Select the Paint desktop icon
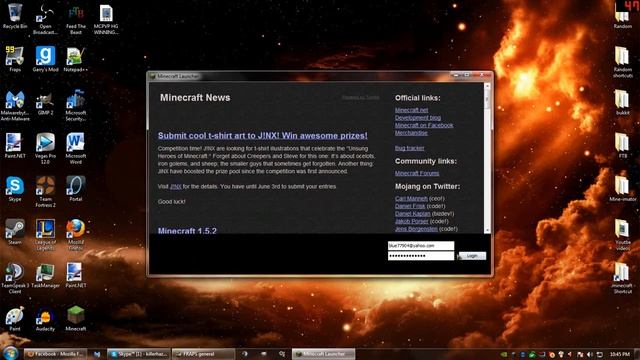Screen dimensions: 640x360 15,319
